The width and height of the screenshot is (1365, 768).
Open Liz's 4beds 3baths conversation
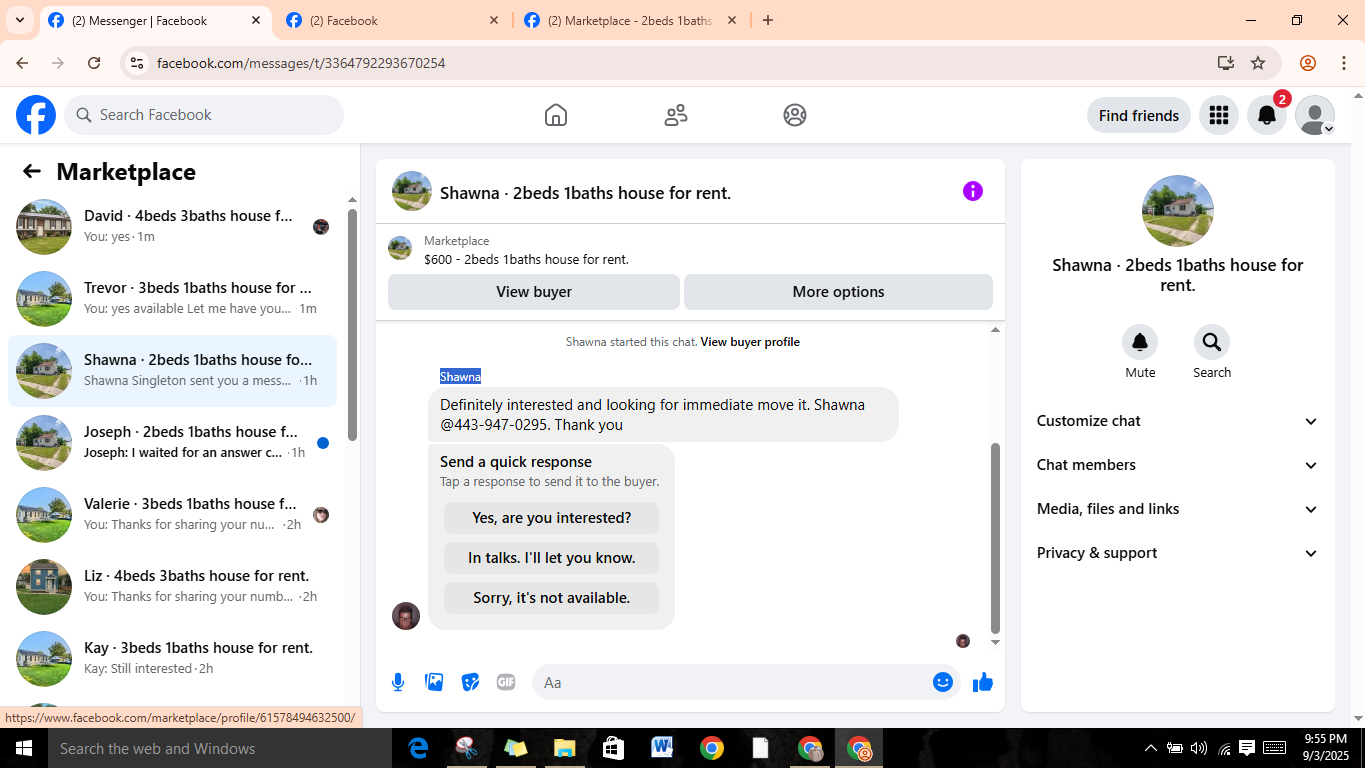(x=172, y=587)
